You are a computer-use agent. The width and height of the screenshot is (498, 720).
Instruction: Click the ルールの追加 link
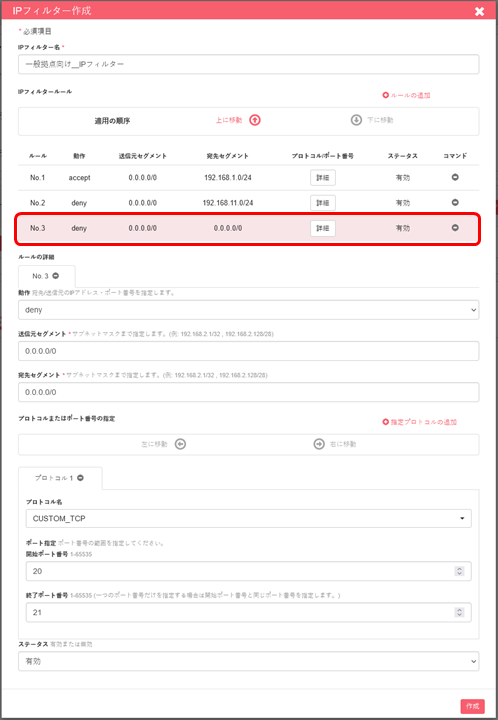(x=406, y=96)
